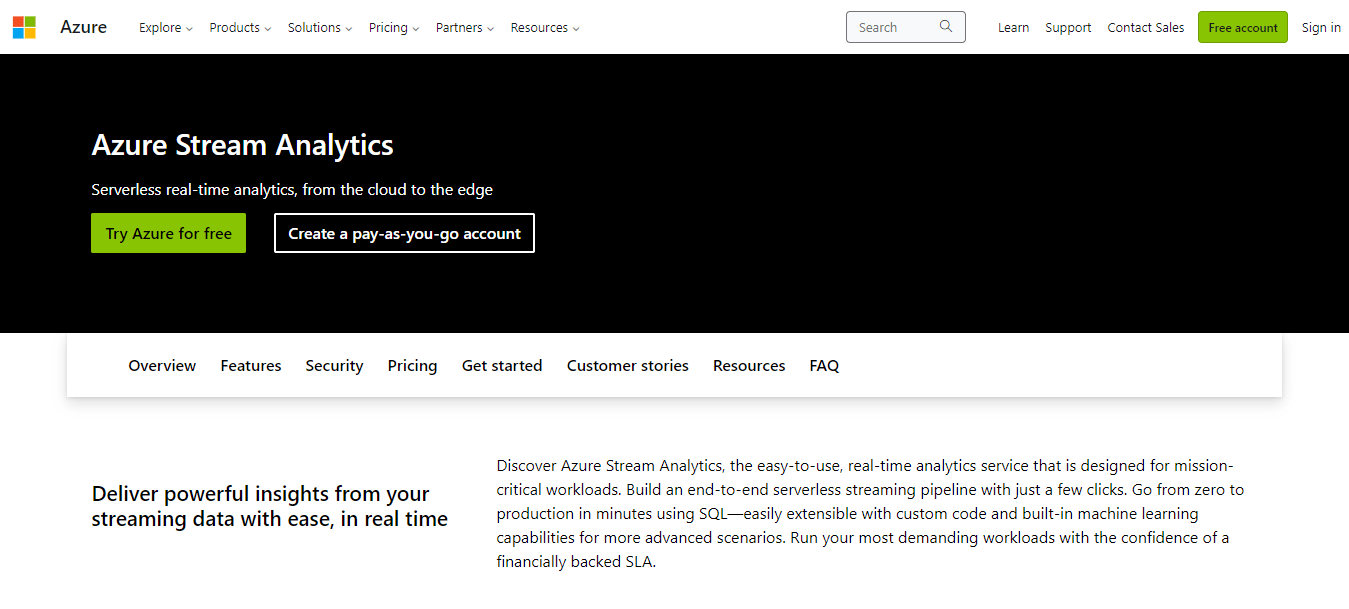This screenshot has height=609, width=1349.
Task: Click the Microsoft logo
Action: [x=23, y=27]
